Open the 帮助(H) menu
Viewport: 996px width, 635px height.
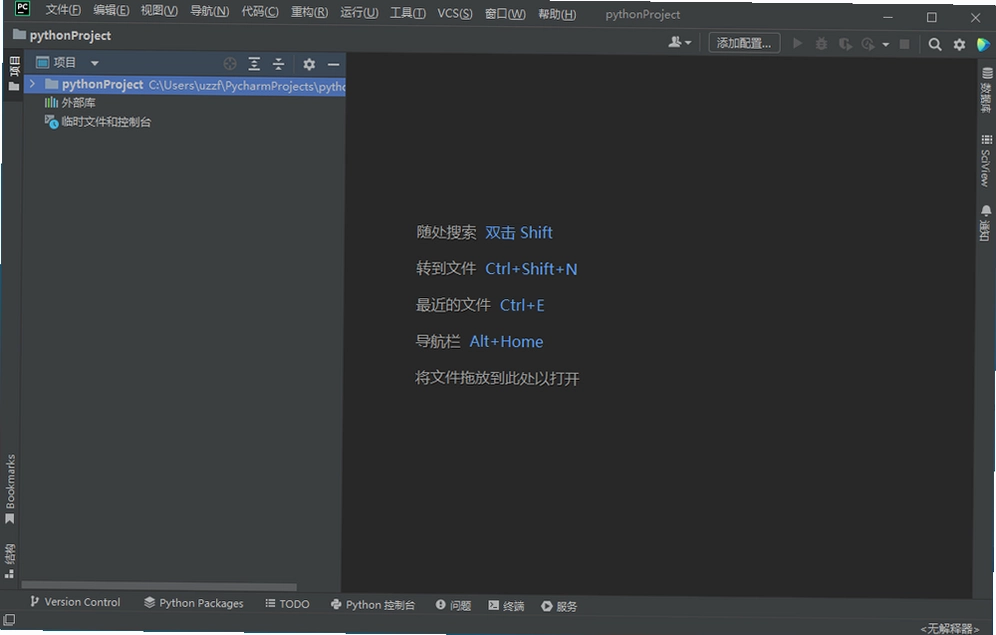point(557,14)
